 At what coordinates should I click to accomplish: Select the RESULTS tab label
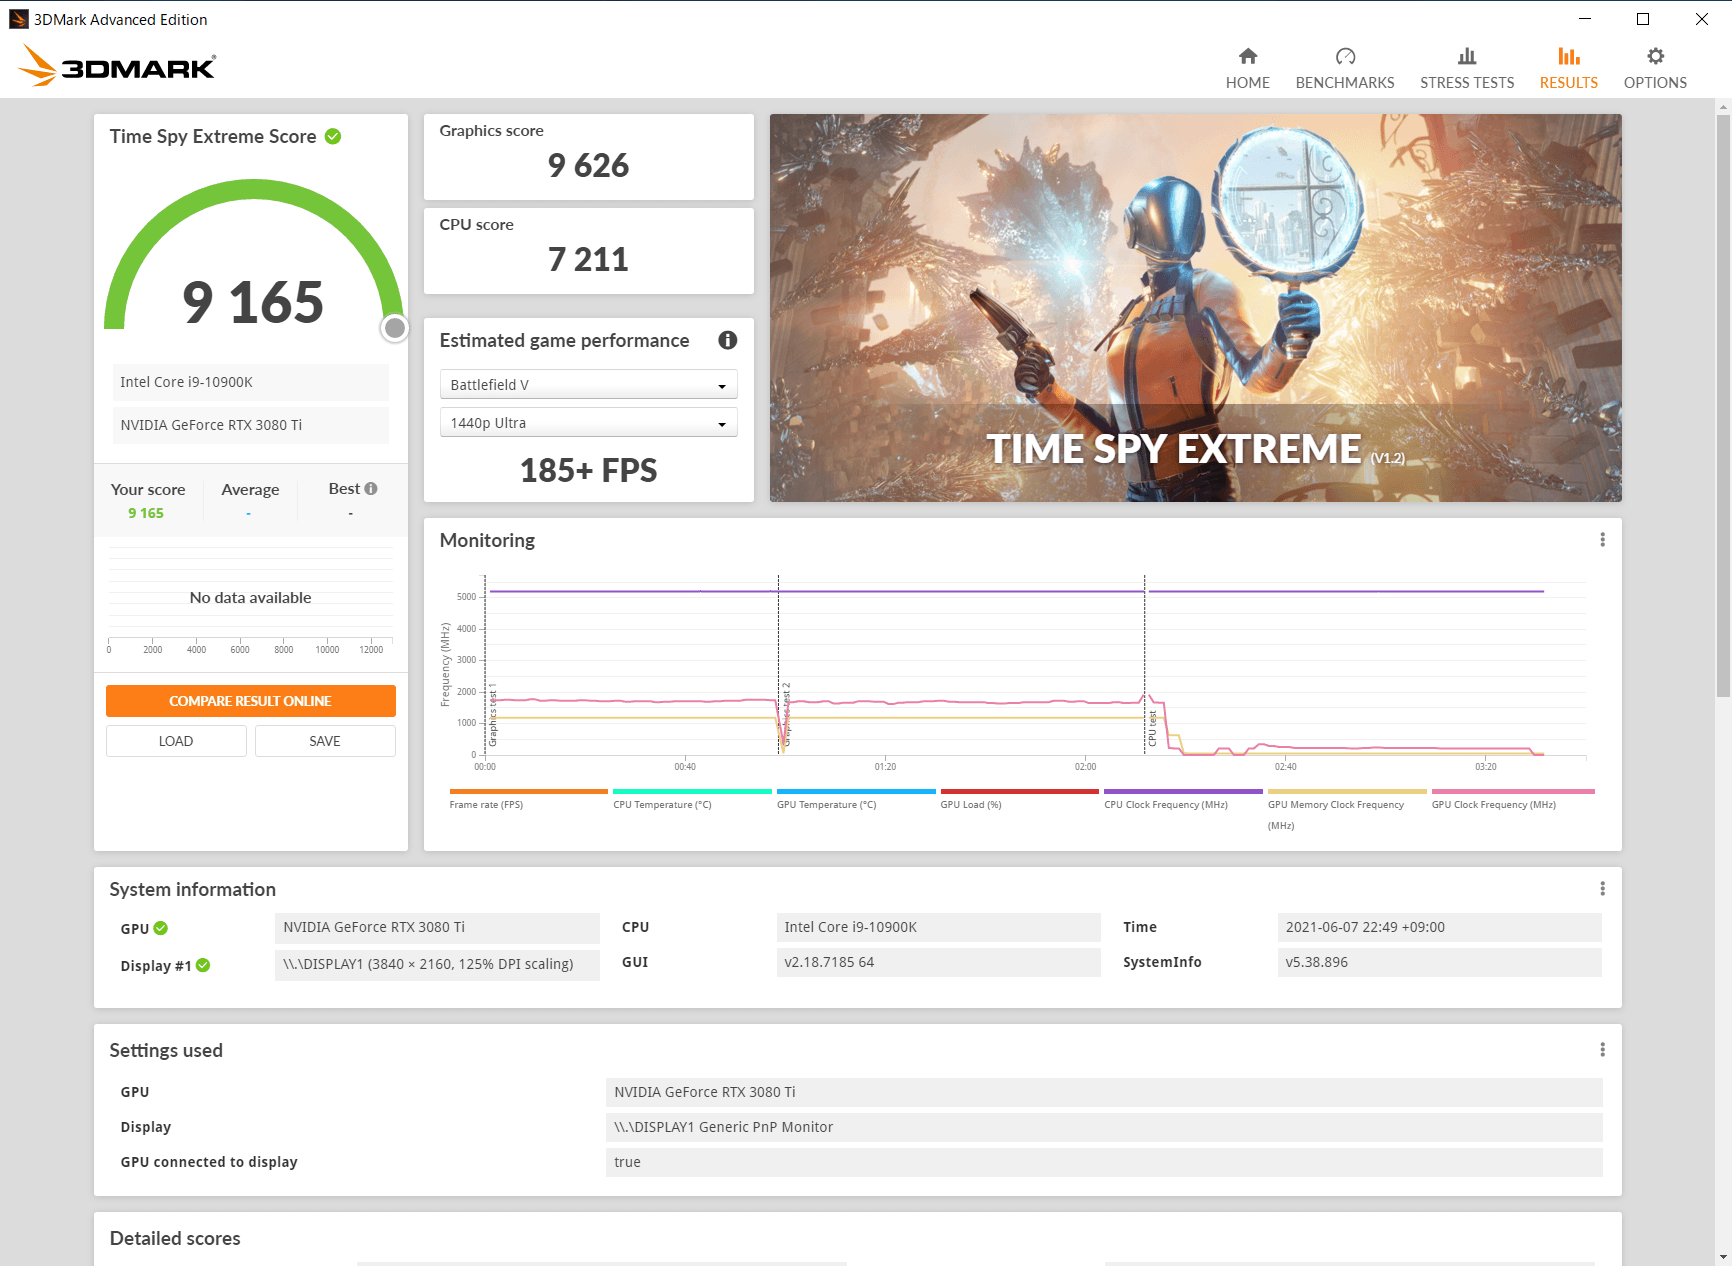(x=1569, y=83)
